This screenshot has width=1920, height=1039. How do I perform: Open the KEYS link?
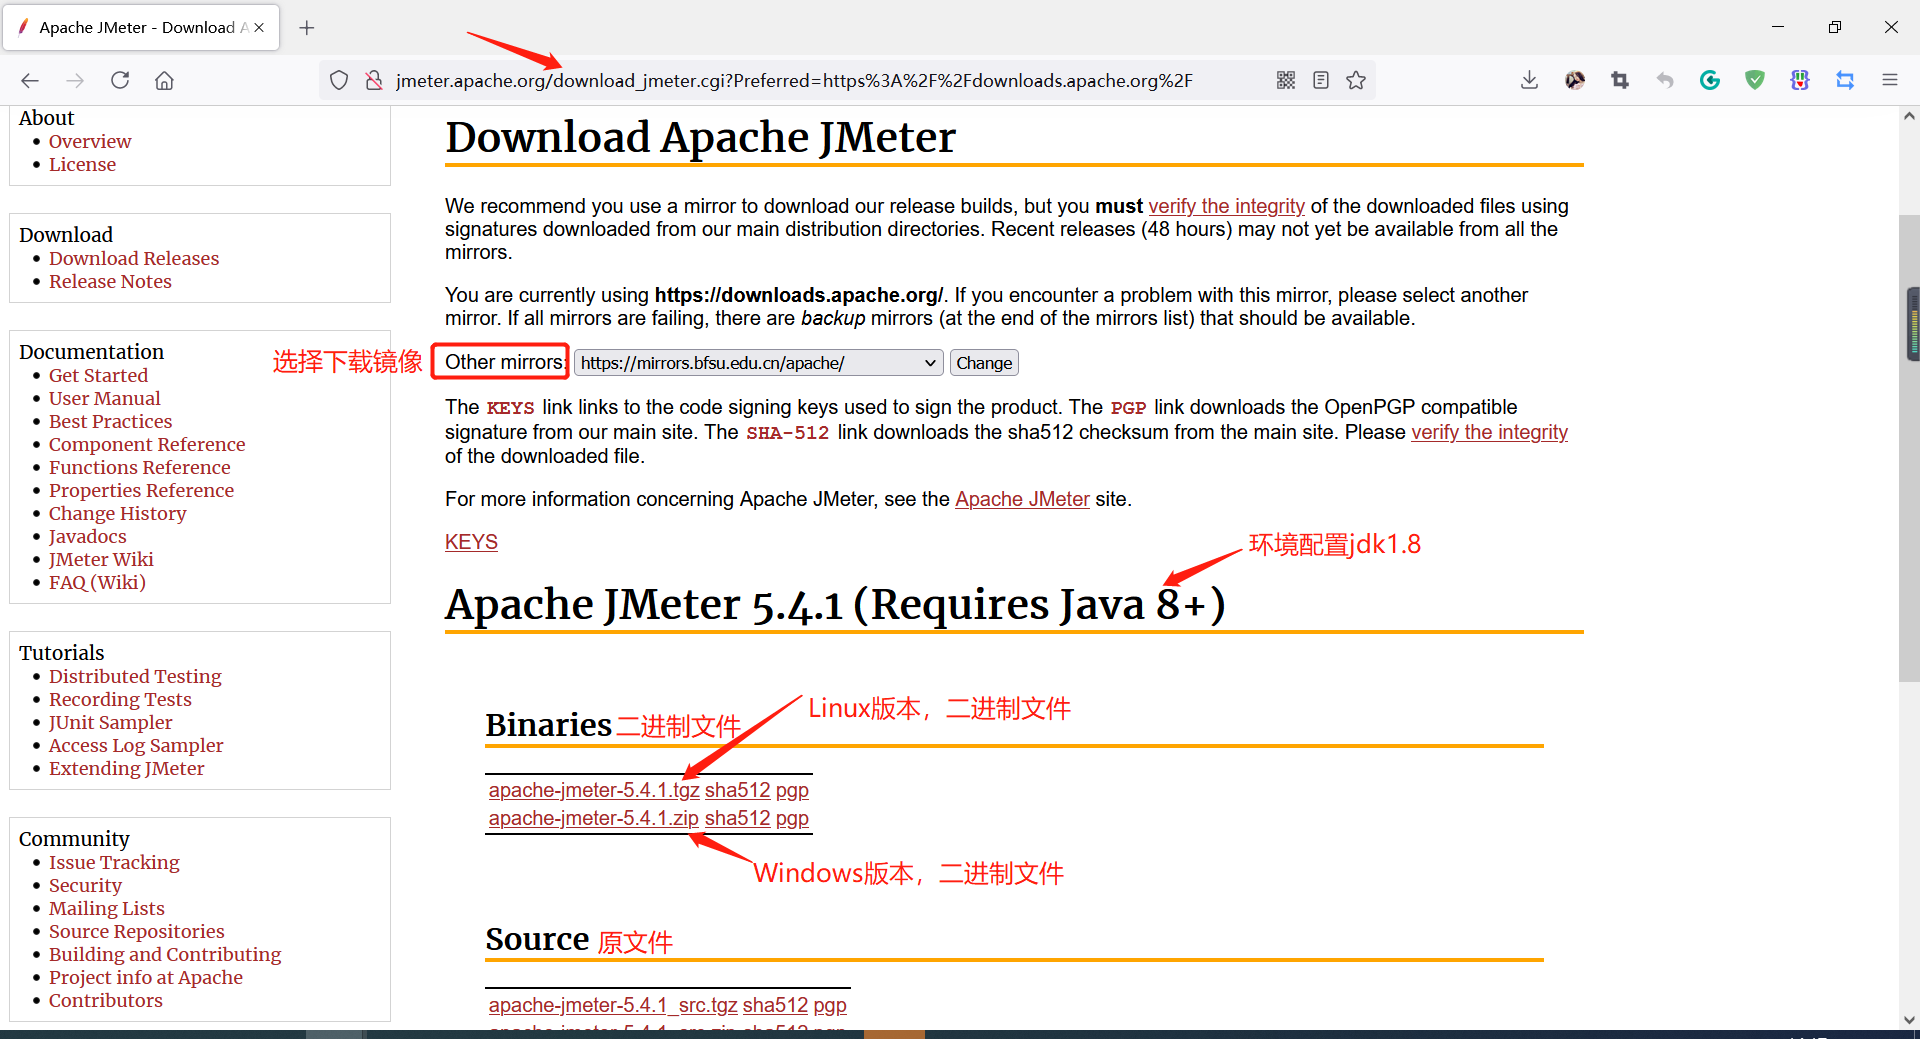(x=471, y=542)
